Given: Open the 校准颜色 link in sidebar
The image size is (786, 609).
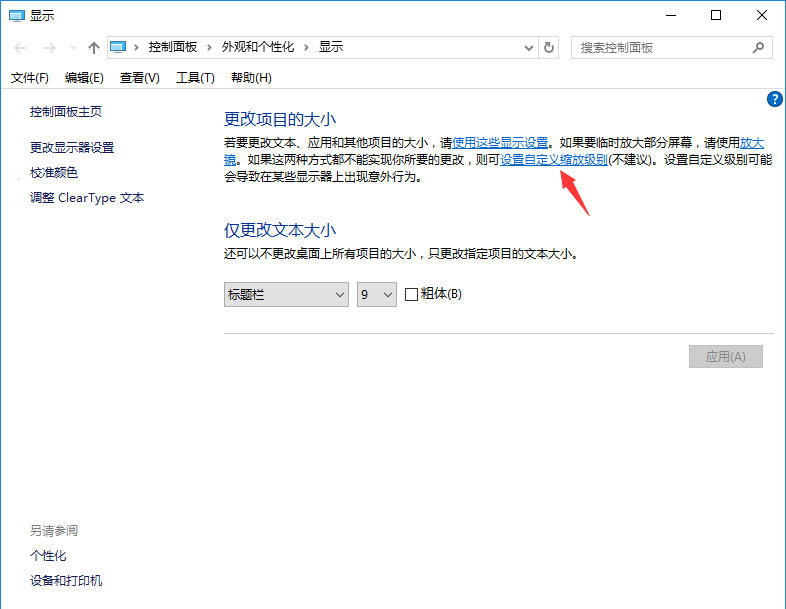Looking at the screenshot, I should coord(54,173).
